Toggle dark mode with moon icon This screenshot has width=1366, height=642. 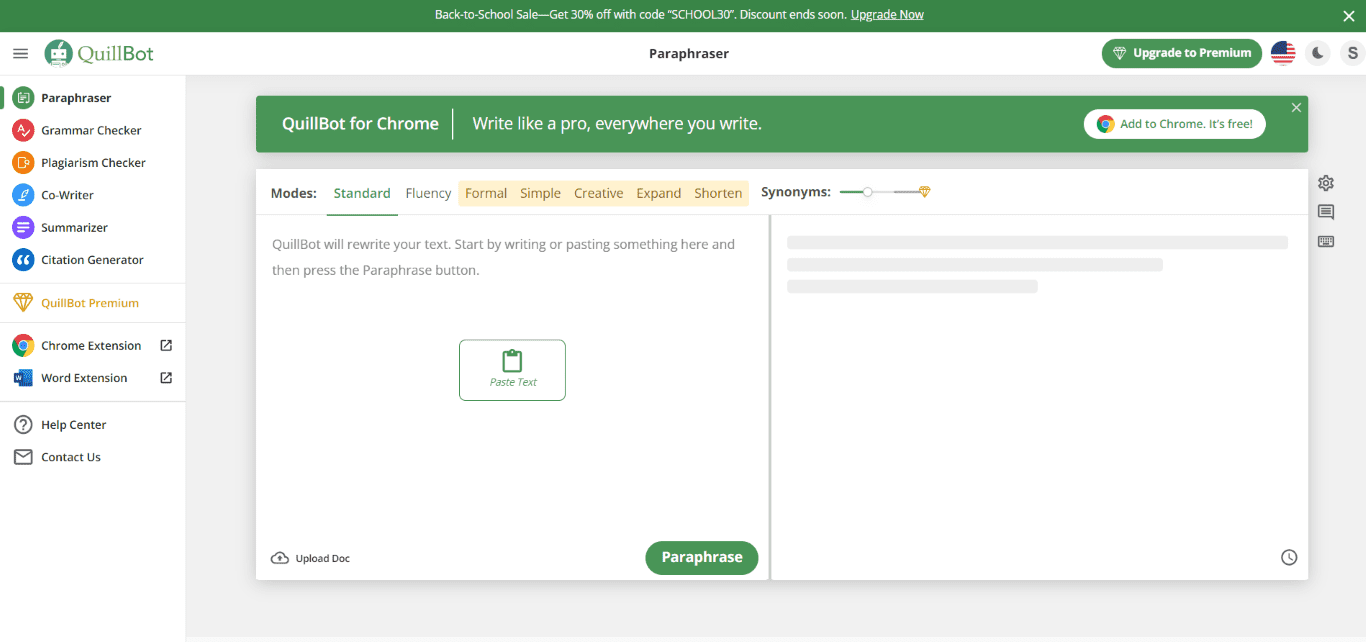[x=1318, y=53]
